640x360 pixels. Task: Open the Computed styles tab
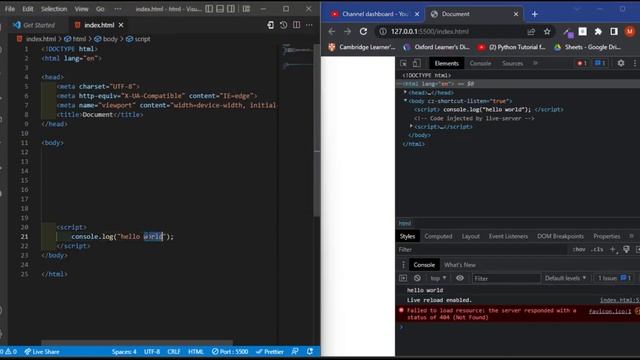[x=438, y=236]
